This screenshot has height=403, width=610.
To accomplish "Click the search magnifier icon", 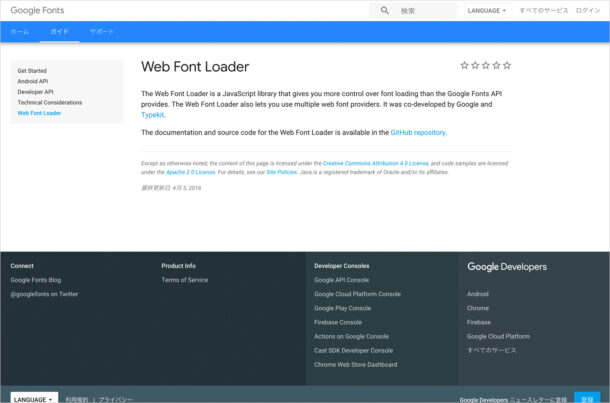I will [384, 11].
